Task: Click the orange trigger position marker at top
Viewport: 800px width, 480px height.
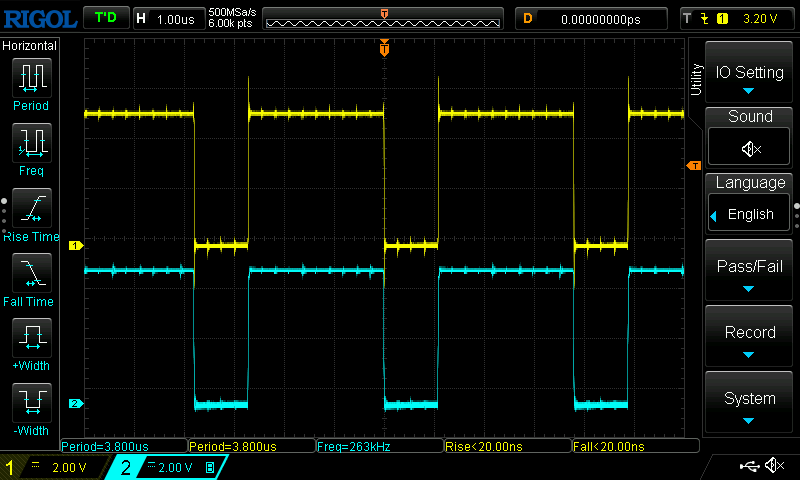Action: (x=384, y=49)
